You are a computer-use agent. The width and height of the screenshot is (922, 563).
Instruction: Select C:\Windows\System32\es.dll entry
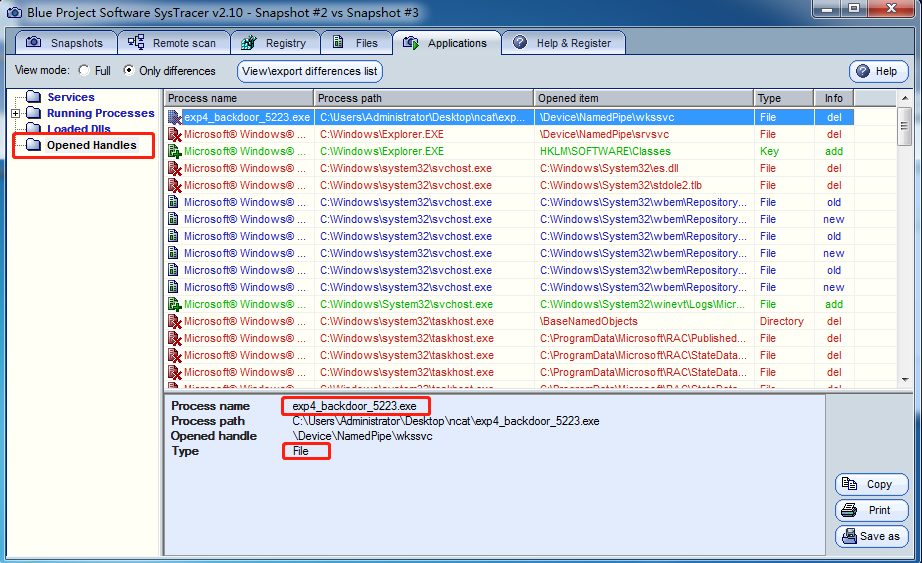(609, 168)
